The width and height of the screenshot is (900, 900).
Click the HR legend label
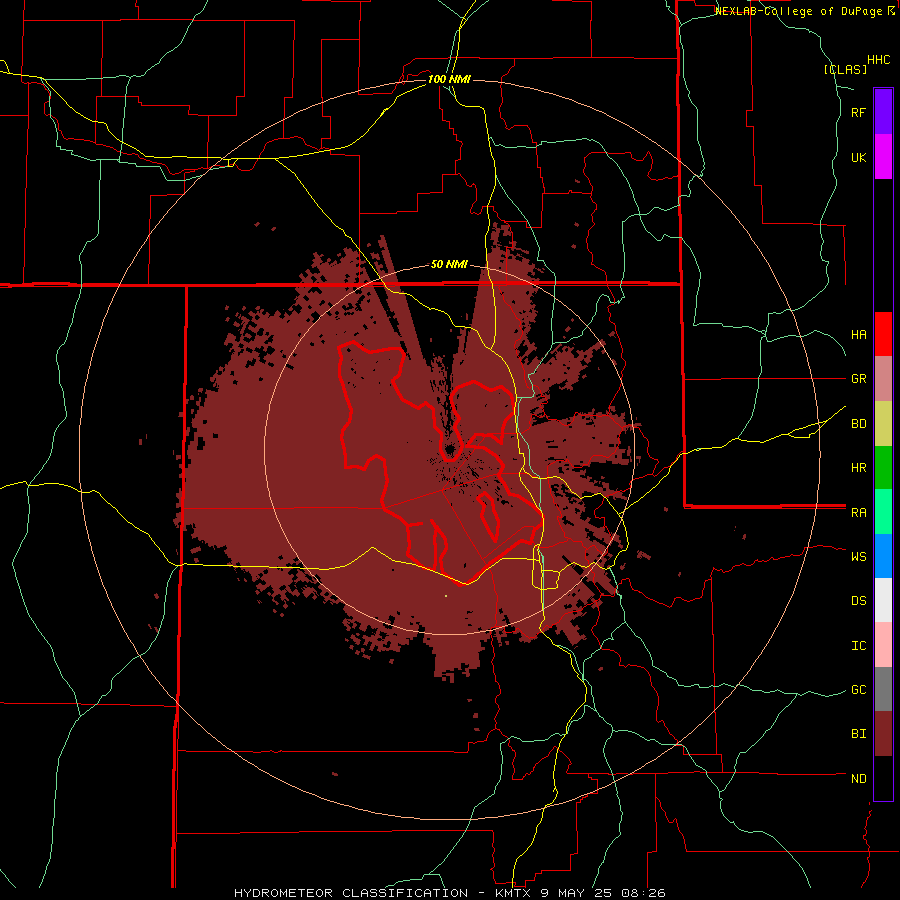(858, 468)
